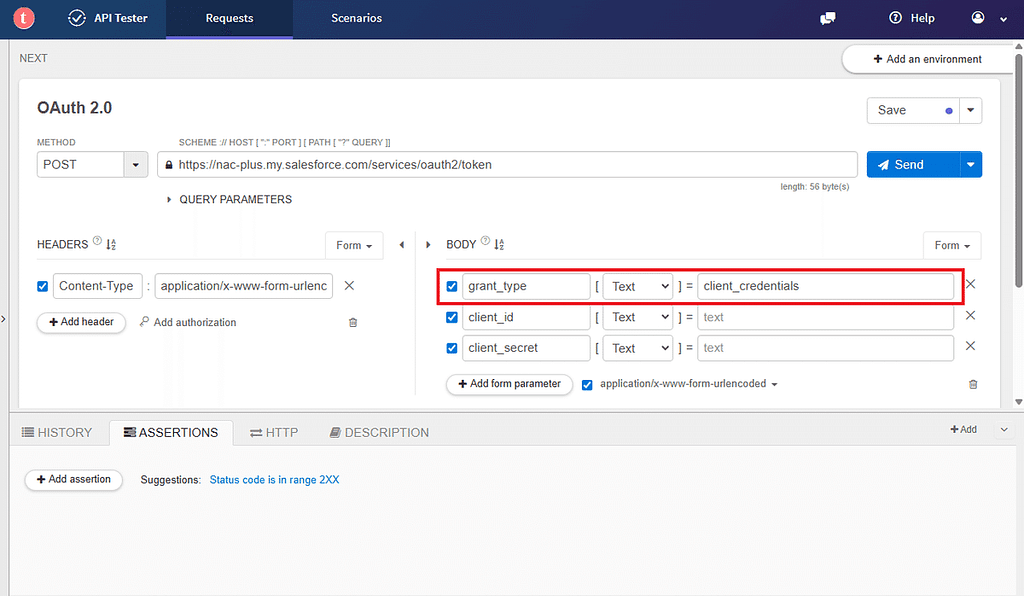Screen dimensions: 1024x596
Task: Toggle the Content-Type header checkbox
Action: 42,286
